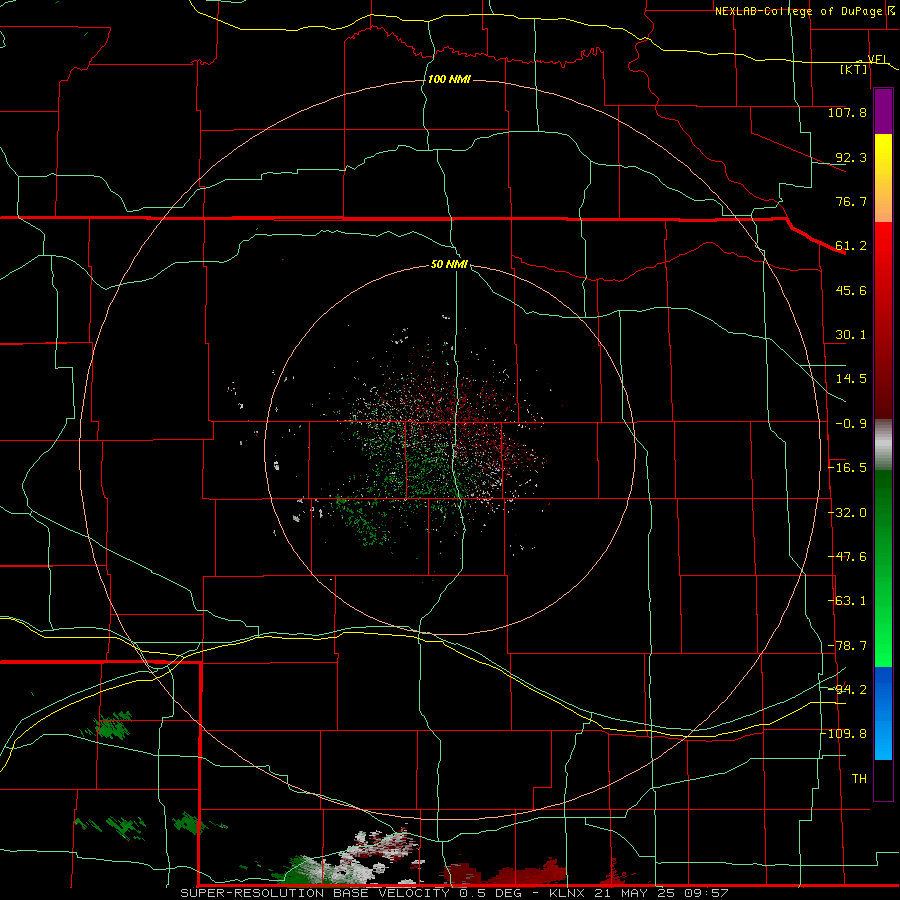The width and height of the screenshot is (900, 900).
Task: Click the TH label under the scale
Action: click(859, 779)
